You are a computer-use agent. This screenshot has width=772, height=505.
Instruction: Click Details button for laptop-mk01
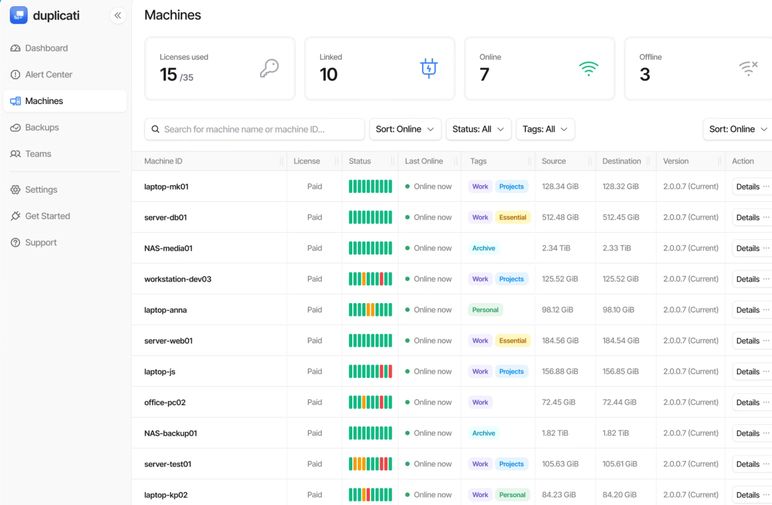tap(747, 187)
